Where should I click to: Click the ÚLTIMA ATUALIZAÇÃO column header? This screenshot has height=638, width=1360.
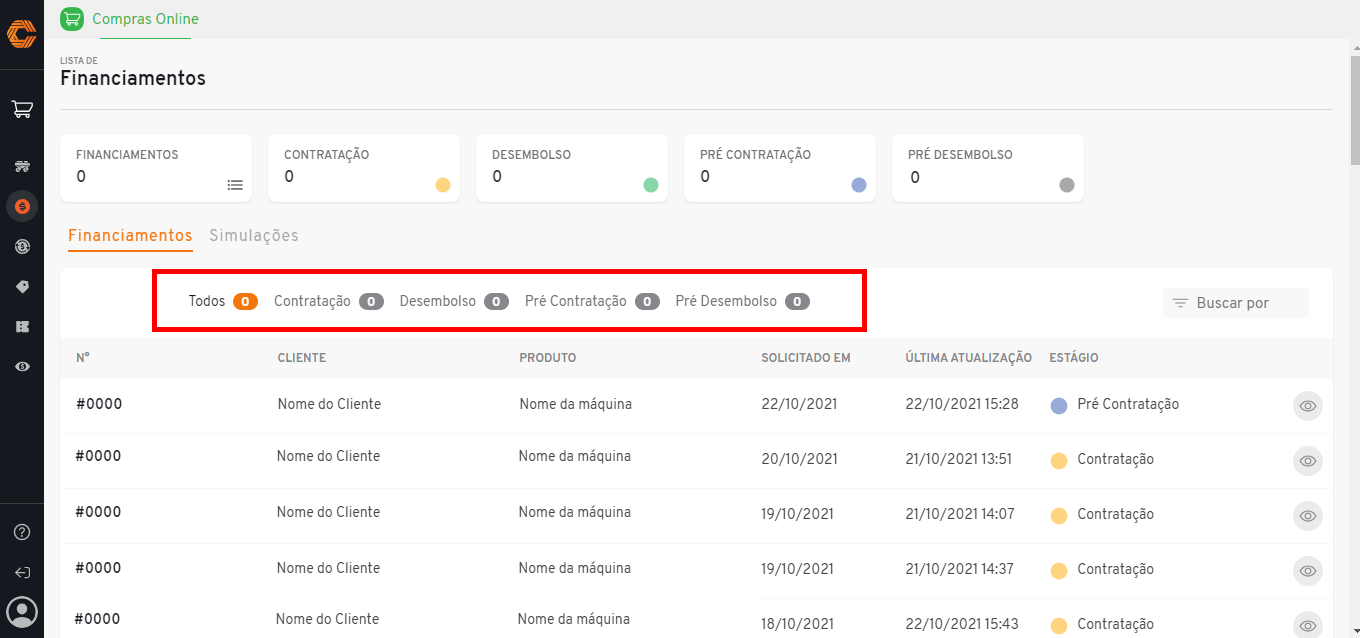point(969,358)
